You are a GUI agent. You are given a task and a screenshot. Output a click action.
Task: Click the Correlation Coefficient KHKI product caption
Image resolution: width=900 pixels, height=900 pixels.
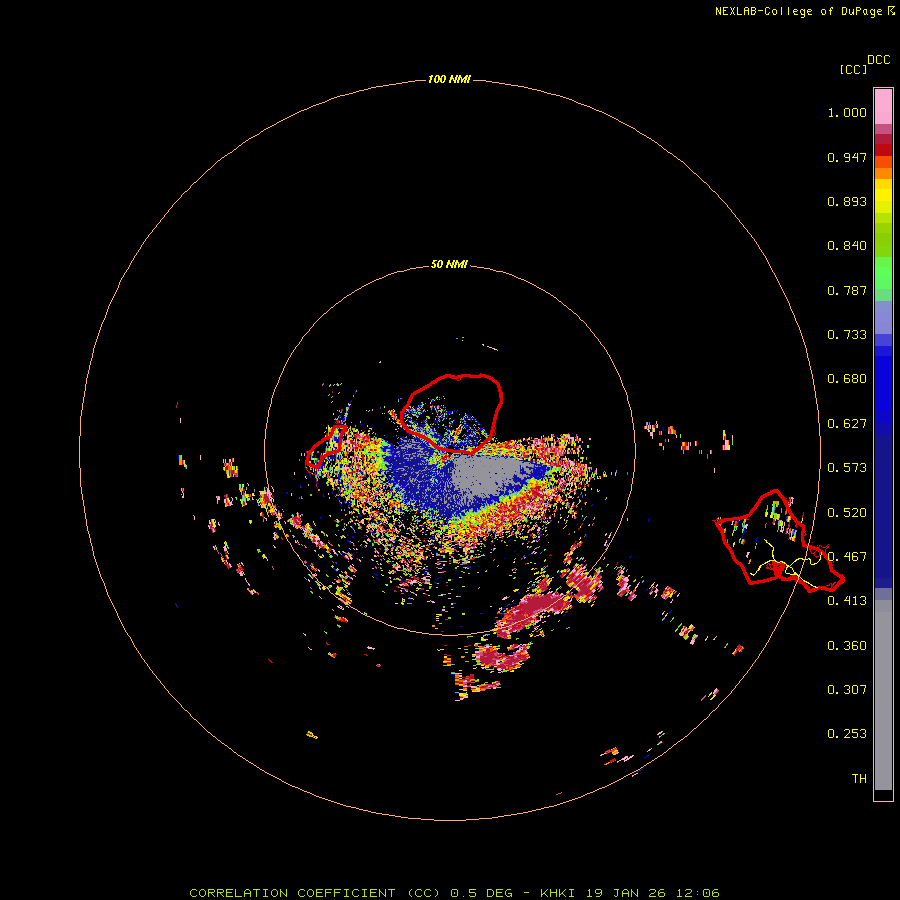[x=454, y=893]
